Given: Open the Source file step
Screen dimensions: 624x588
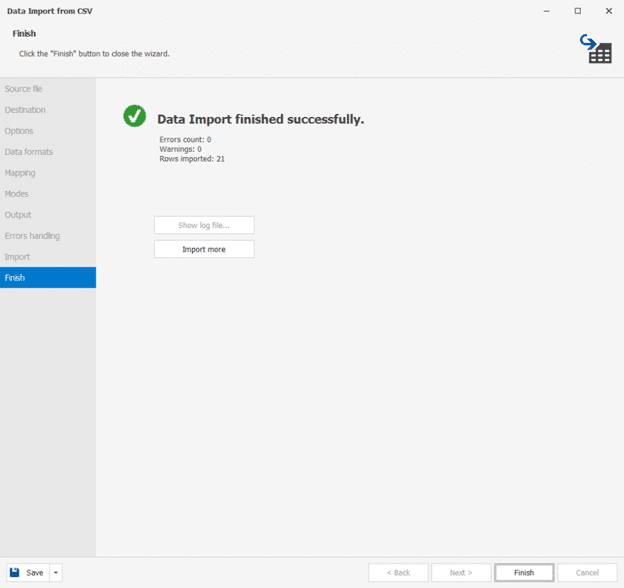Looking at the screenshot, I should point(24,89).
